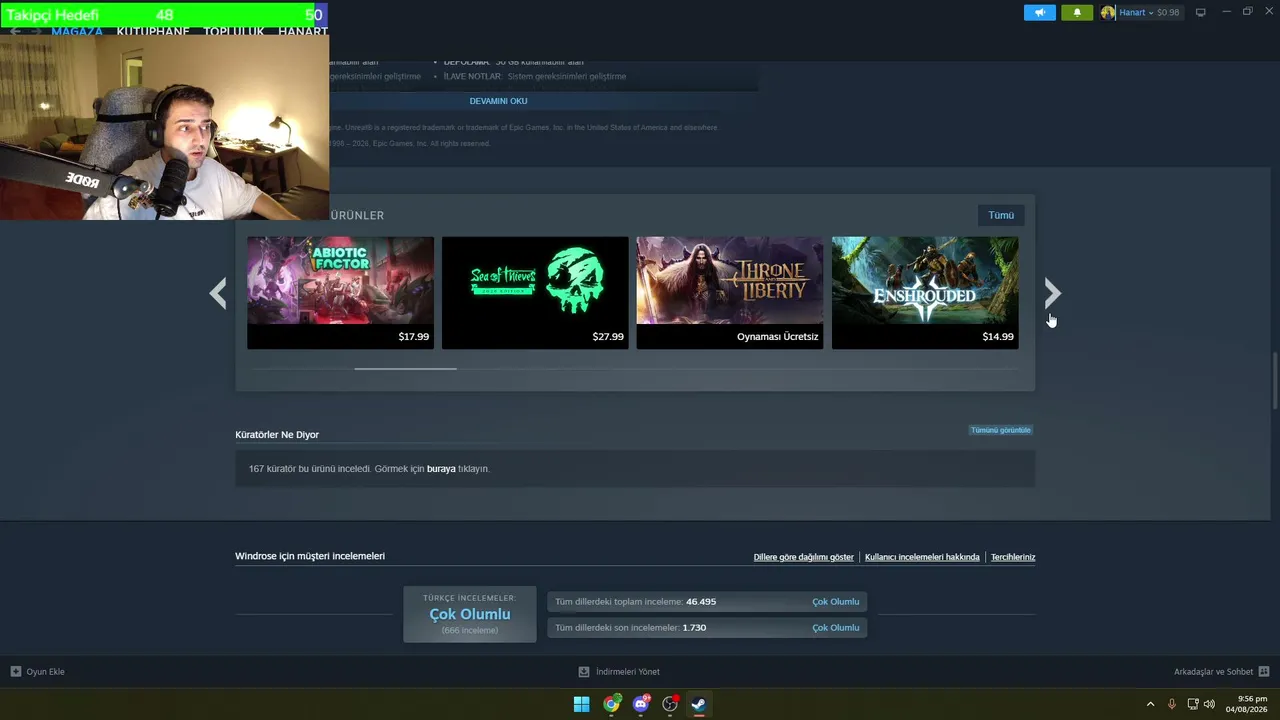This screenshot has width=1280, height=720.
Task: Open network settings tray icon
Action: coord(1193,704)
